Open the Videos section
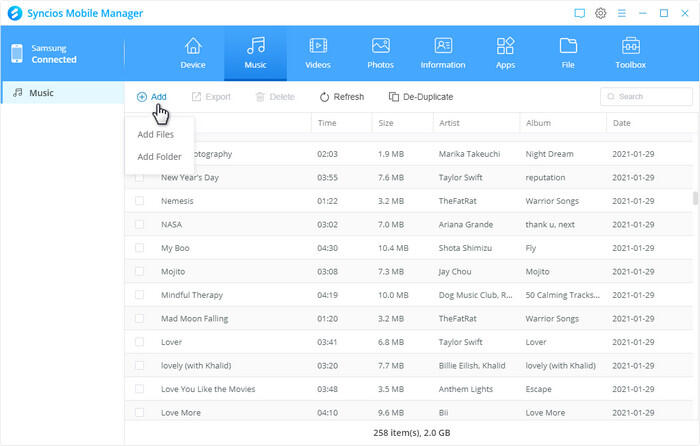The width and height of the screenshot is (700, 446). [318, 54]
